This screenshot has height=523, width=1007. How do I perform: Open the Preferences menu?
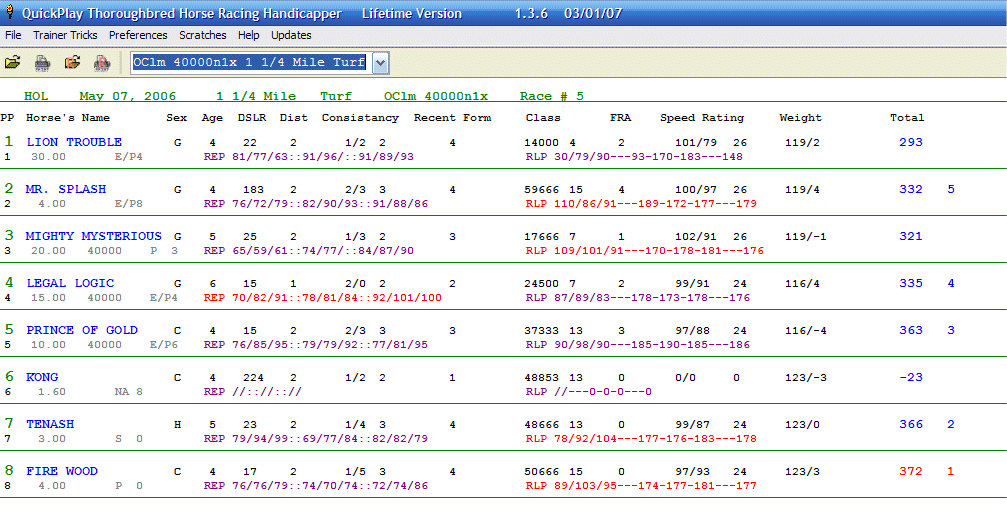coord(138,35)
